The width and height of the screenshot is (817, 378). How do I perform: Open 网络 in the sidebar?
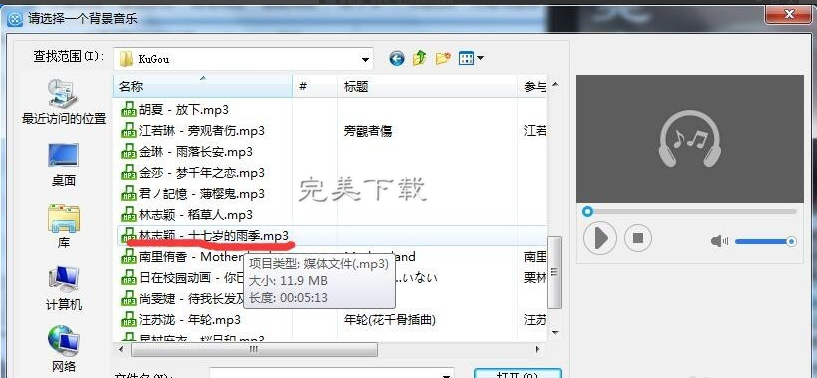tap(64, 349)
